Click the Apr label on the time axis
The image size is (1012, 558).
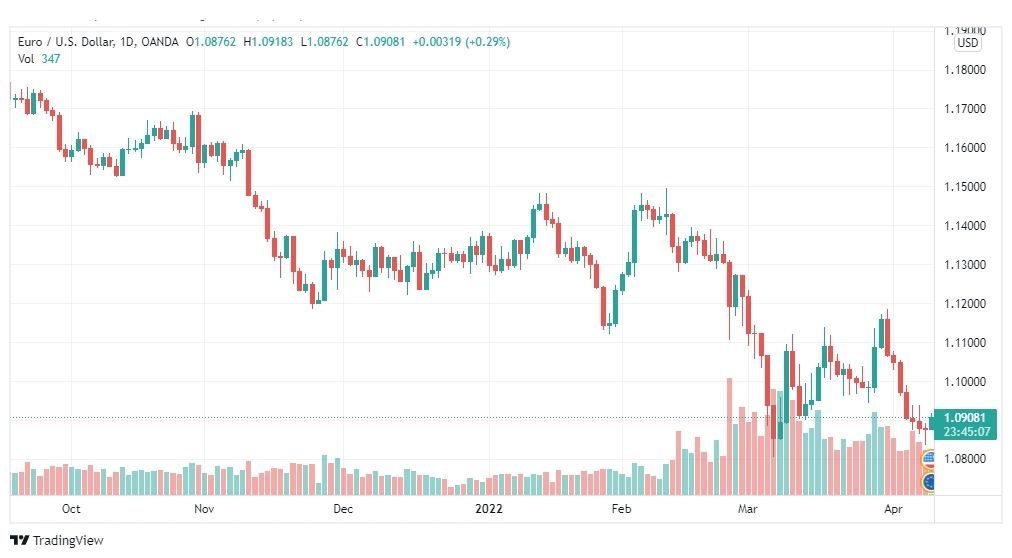(x=893, y=509)
